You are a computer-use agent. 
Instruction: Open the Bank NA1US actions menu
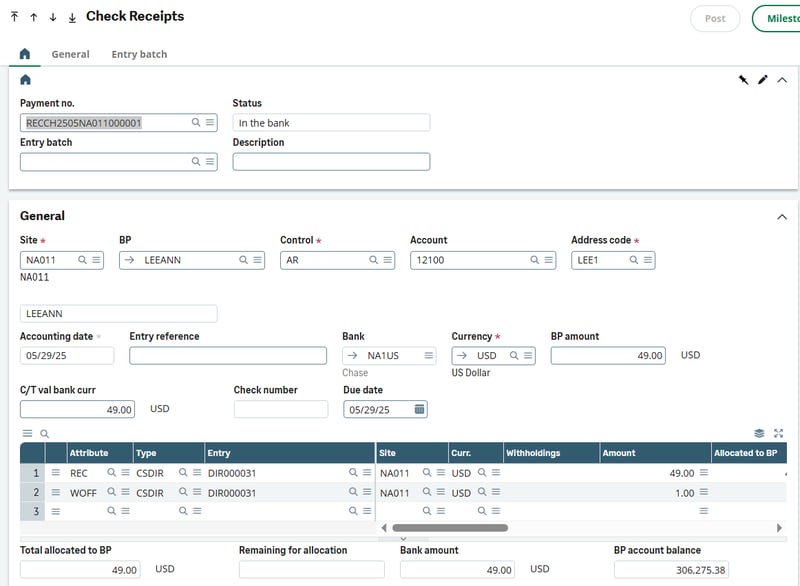(x=429, y=356)
